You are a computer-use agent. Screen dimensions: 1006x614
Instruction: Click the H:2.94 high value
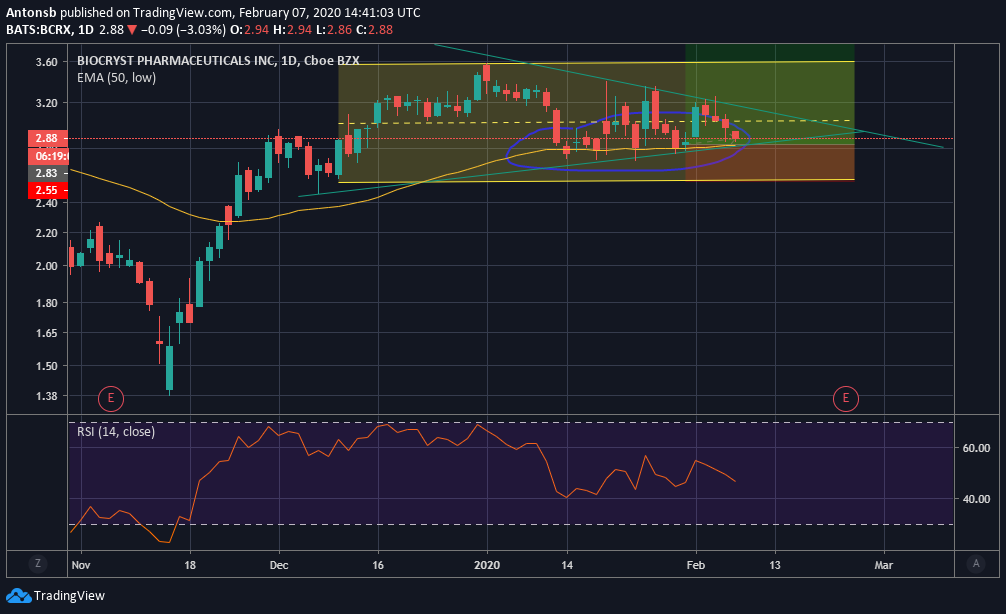click(292, 30)
